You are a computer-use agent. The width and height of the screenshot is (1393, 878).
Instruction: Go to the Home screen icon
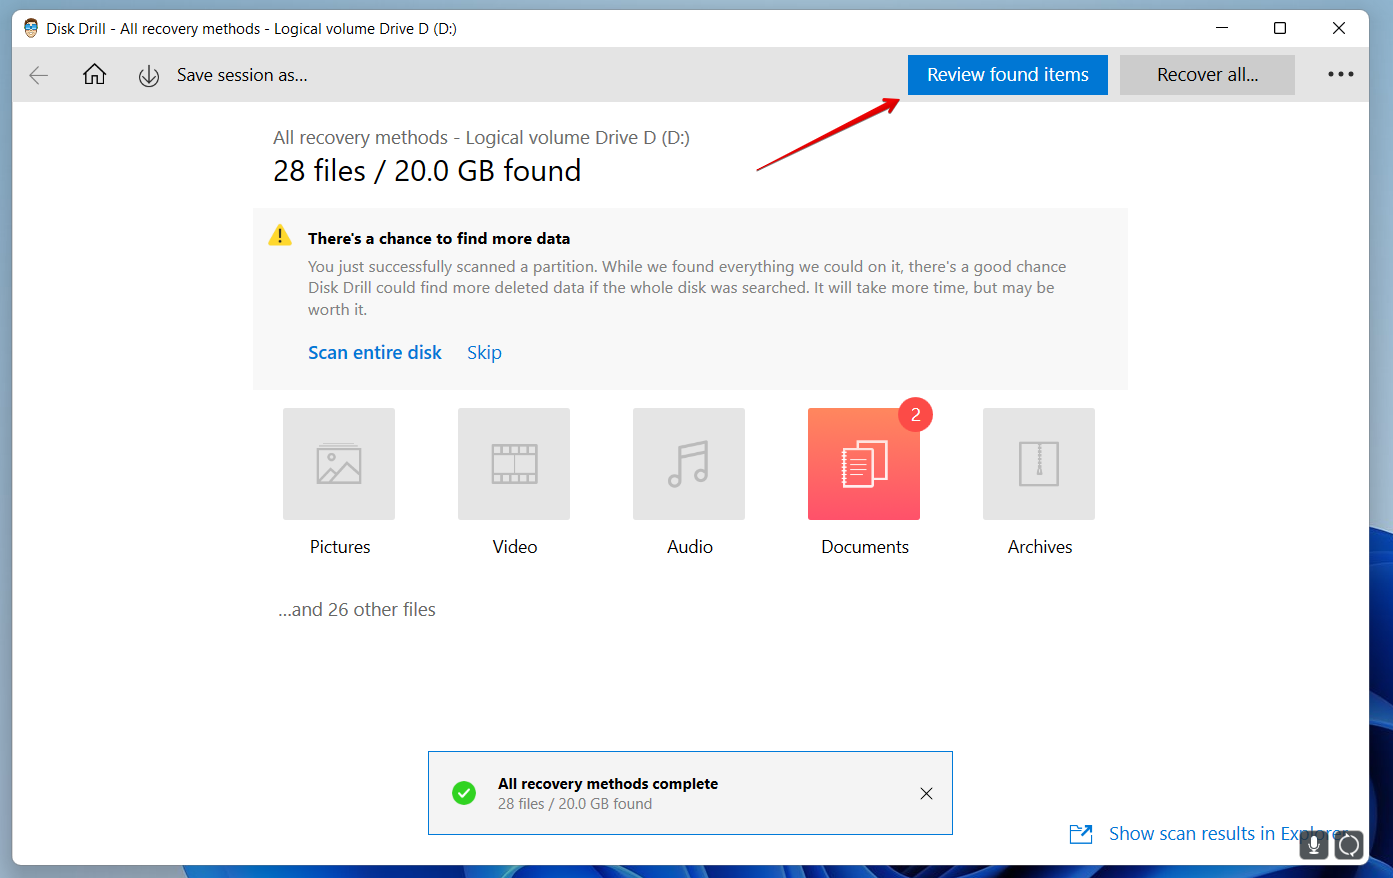pyautogui.click(x=94, y=75)
